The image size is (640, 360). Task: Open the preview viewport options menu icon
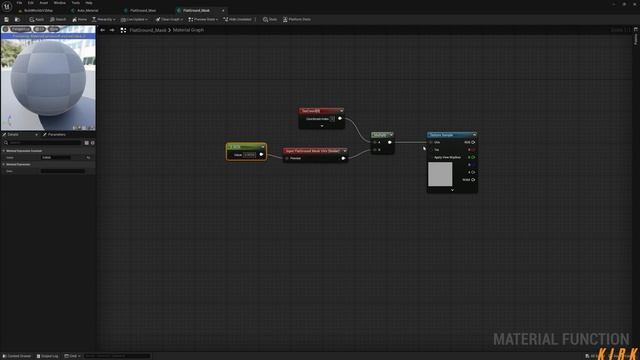[x=5, y=29]
